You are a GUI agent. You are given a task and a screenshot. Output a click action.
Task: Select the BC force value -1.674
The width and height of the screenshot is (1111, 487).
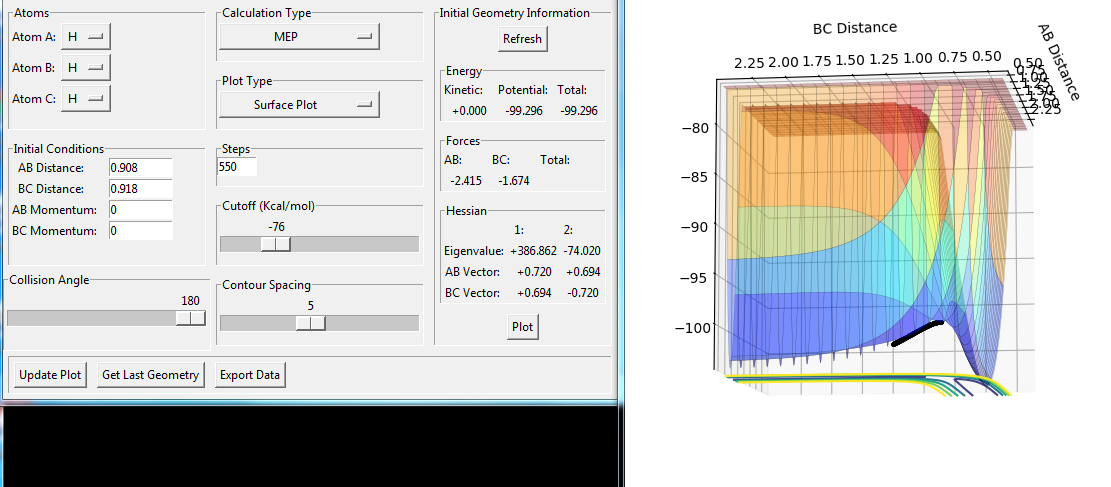[x=514, y=181]
